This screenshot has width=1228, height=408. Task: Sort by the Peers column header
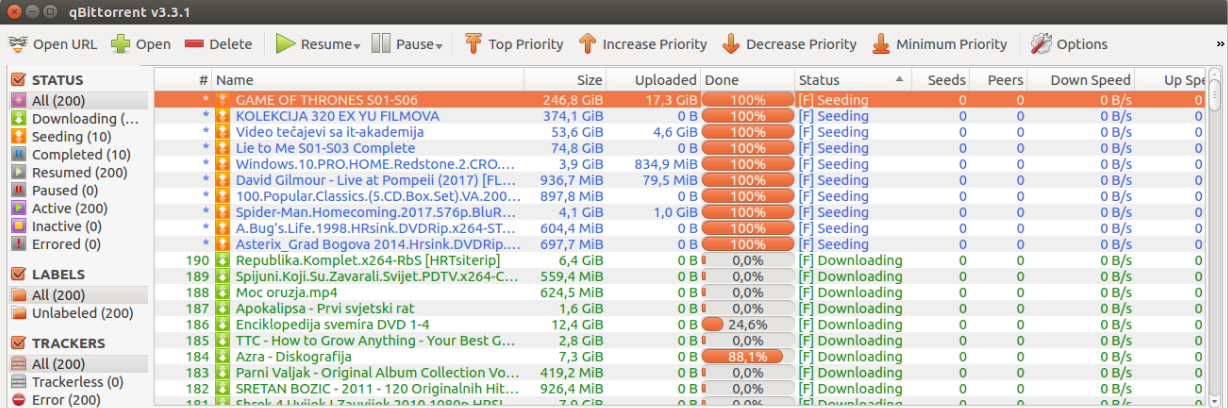[x=999, y=80]
